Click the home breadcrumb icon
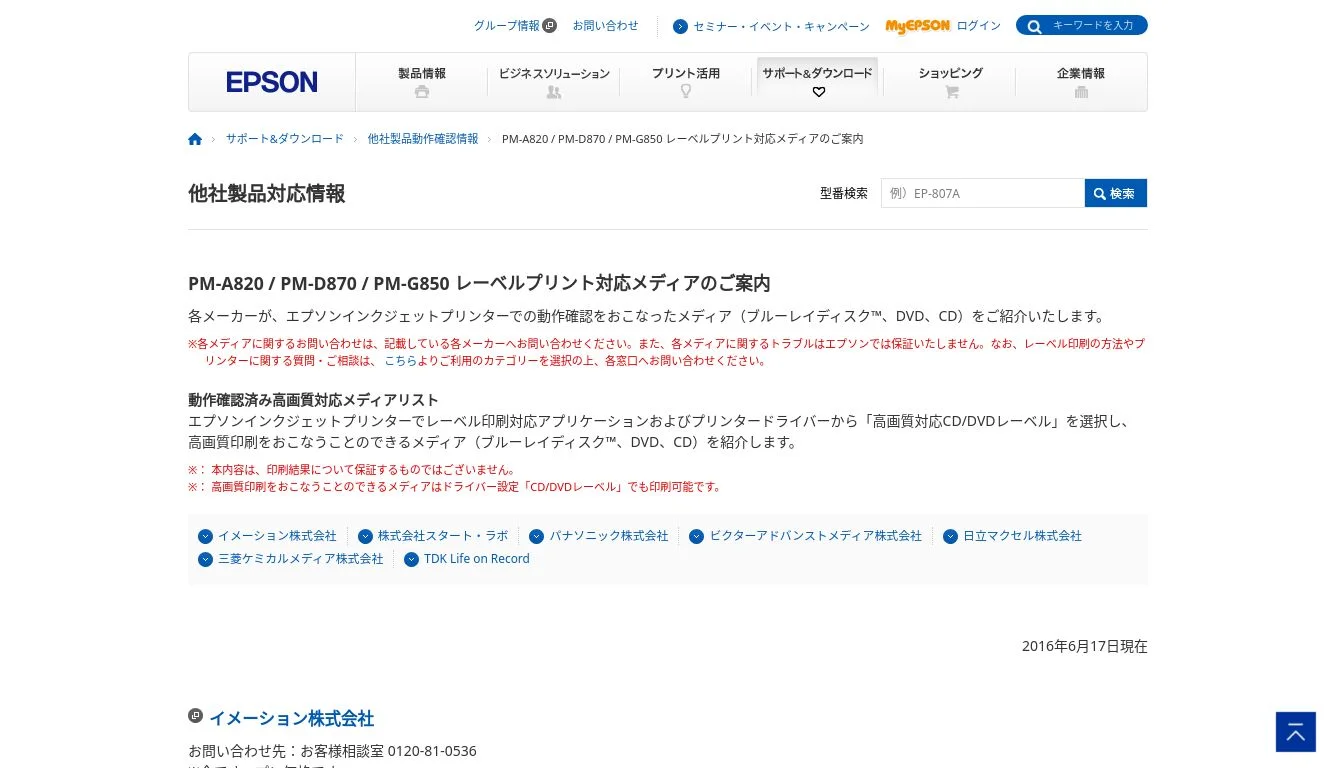 point(195,139)
